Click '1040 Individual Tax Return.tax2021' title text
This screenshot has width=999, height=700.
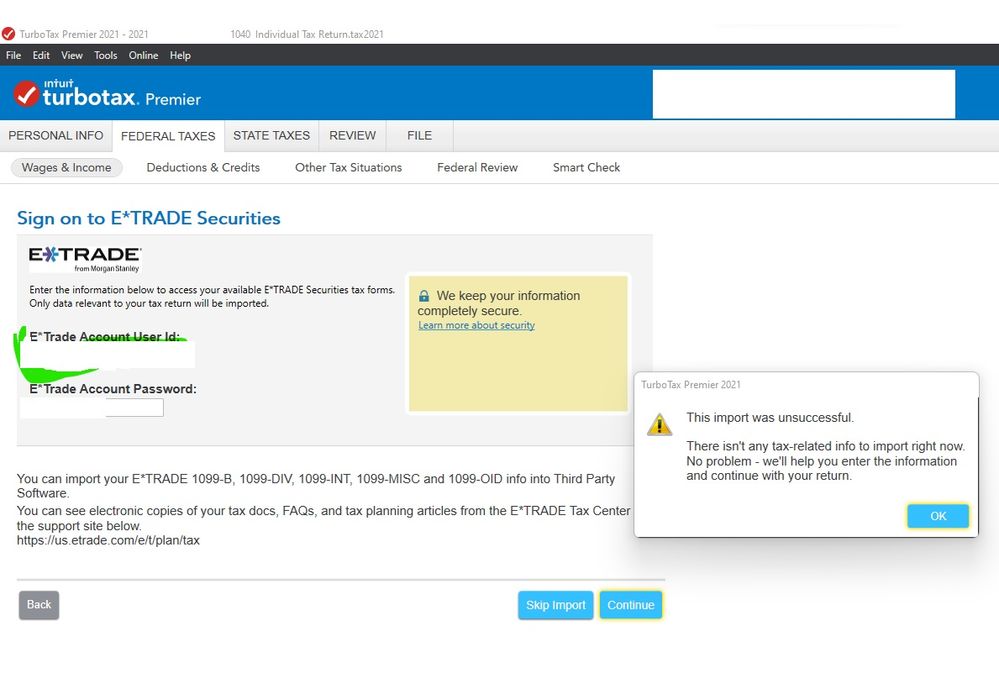[x=307, y=34]
